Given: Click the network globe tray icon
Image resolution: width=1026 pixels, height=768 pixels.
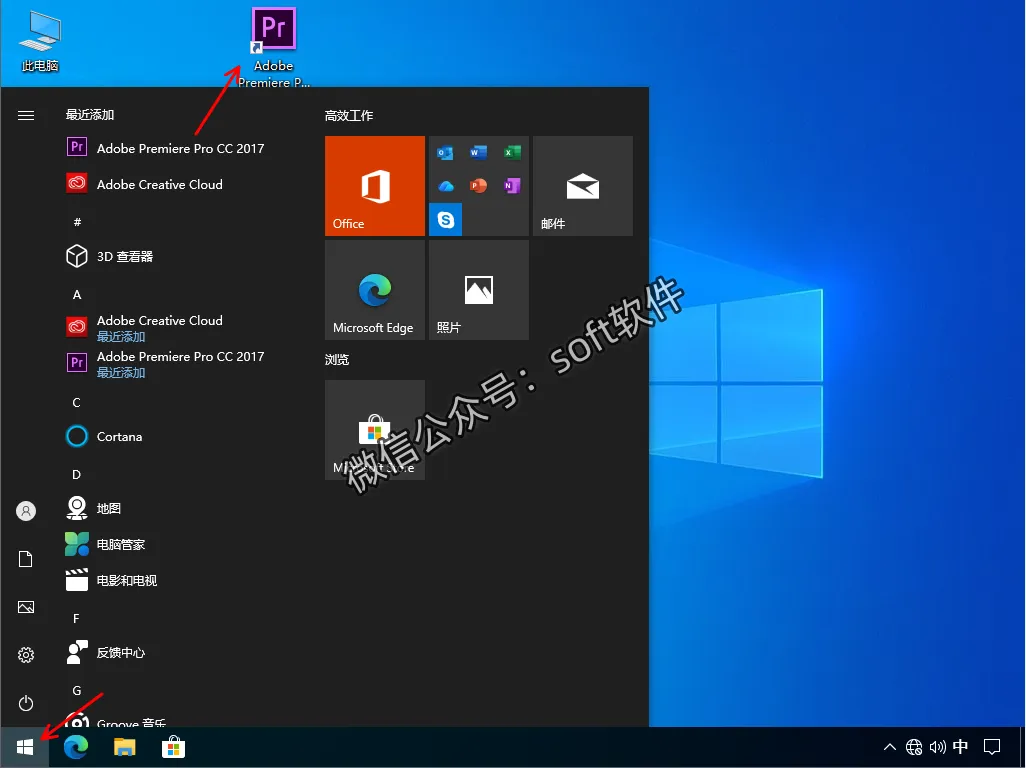Looking at the screenshot, I should pos(914,747).
